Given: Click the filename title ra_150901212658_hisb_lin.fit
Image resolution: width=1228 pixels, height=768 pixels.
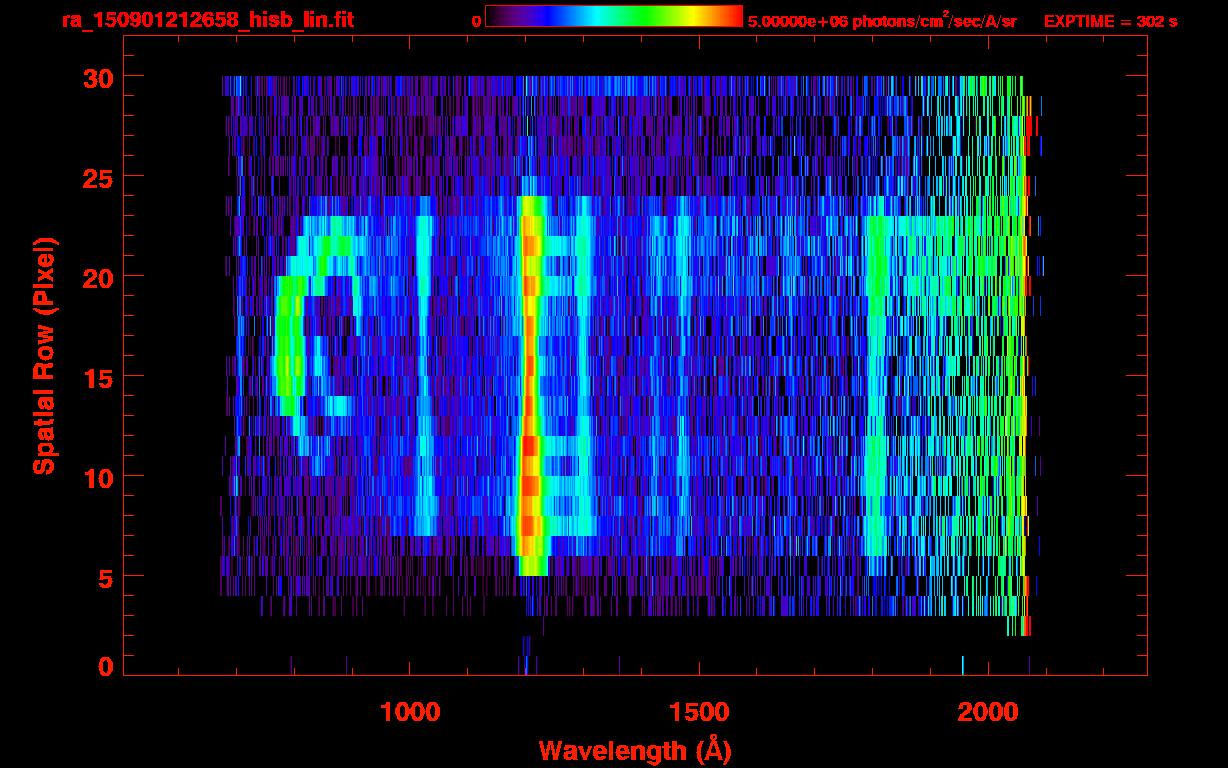Looking at the screenshot, I should click(x=207, y=20).
